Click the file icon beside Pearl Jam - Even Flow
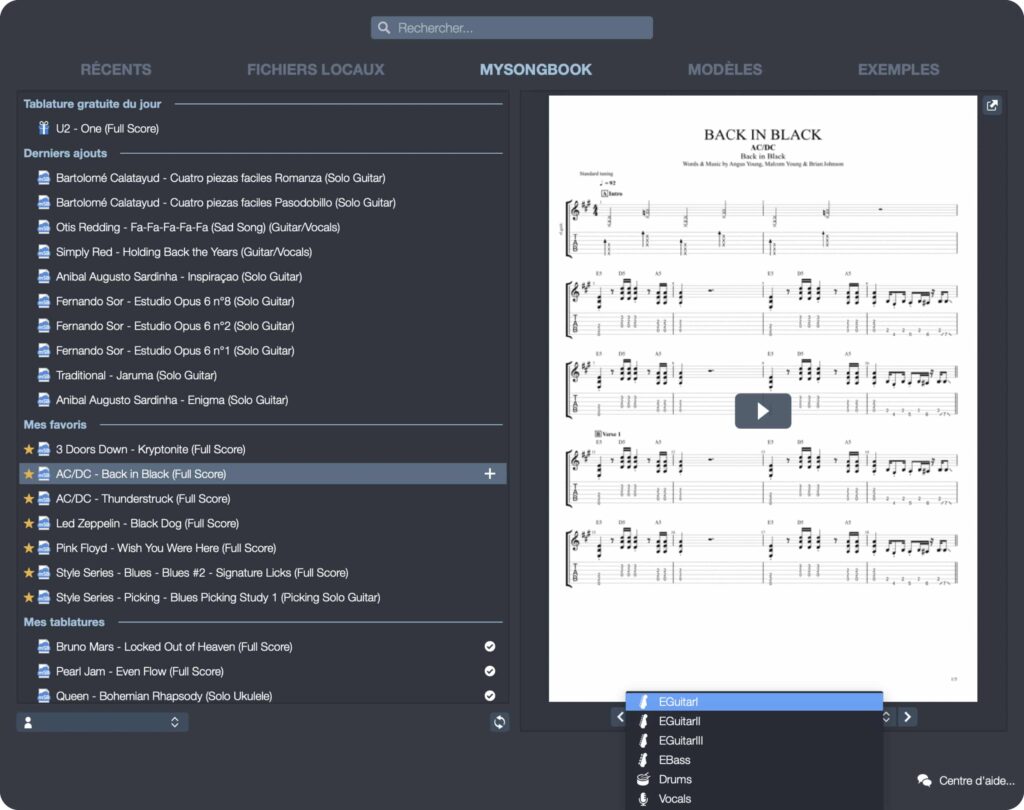 [x=44, y=671]
